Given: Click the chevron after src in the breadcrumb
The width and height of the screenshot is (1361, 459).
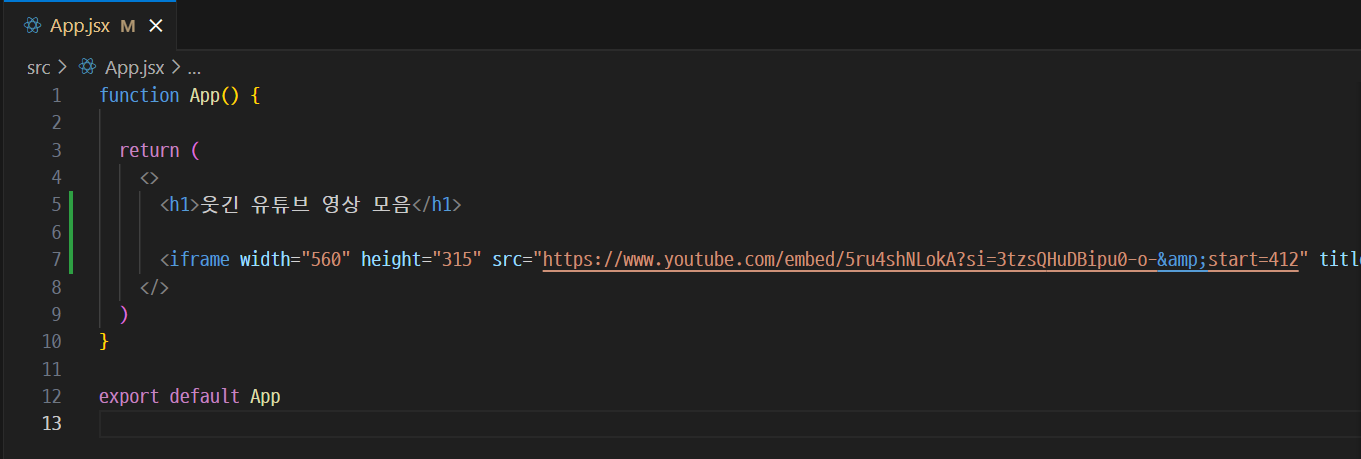Looking at the screenshot, I should [x=62, y=68].
